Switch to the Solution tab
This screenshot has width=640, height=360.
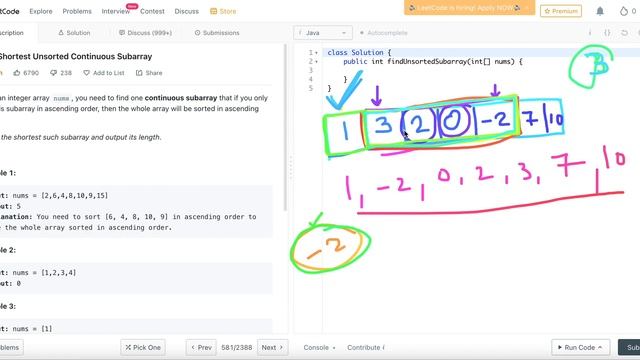coord(74,33)
